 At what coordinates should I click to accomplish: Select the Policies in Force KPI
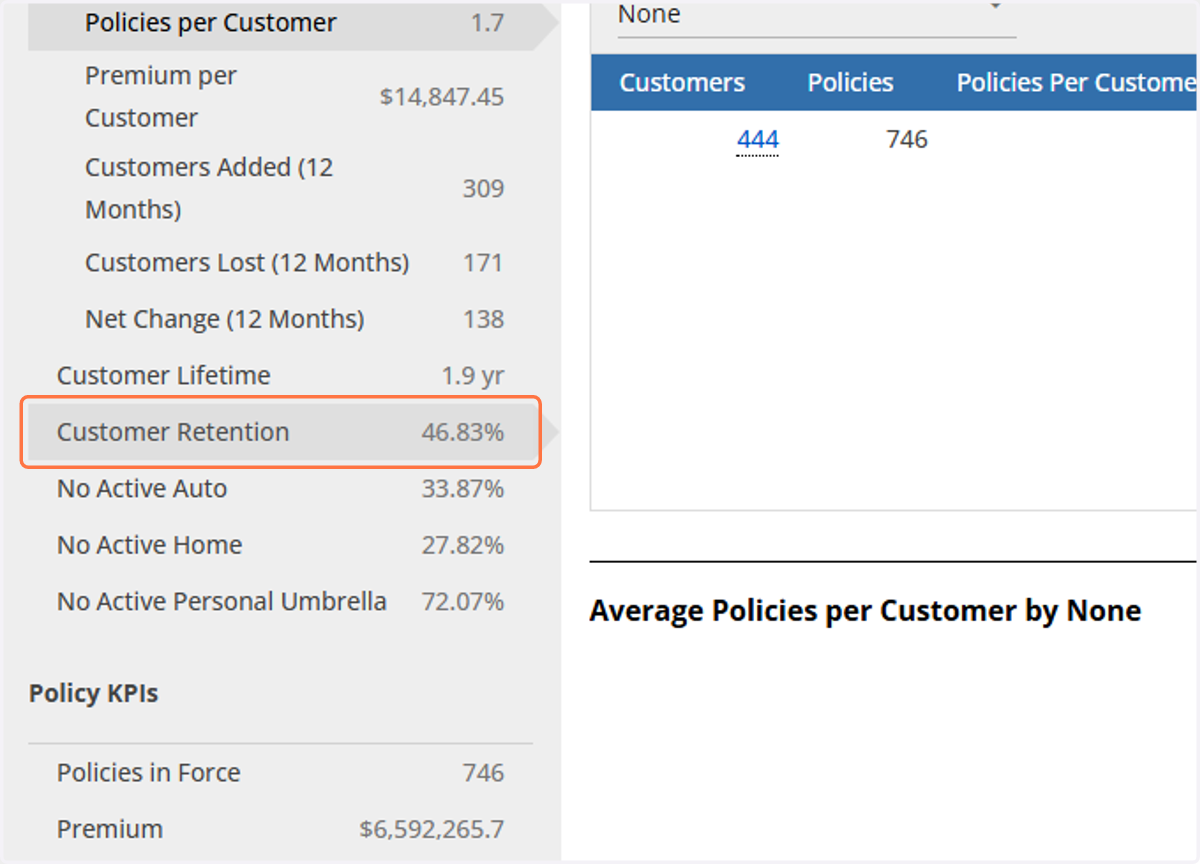[x=280, y=773]
